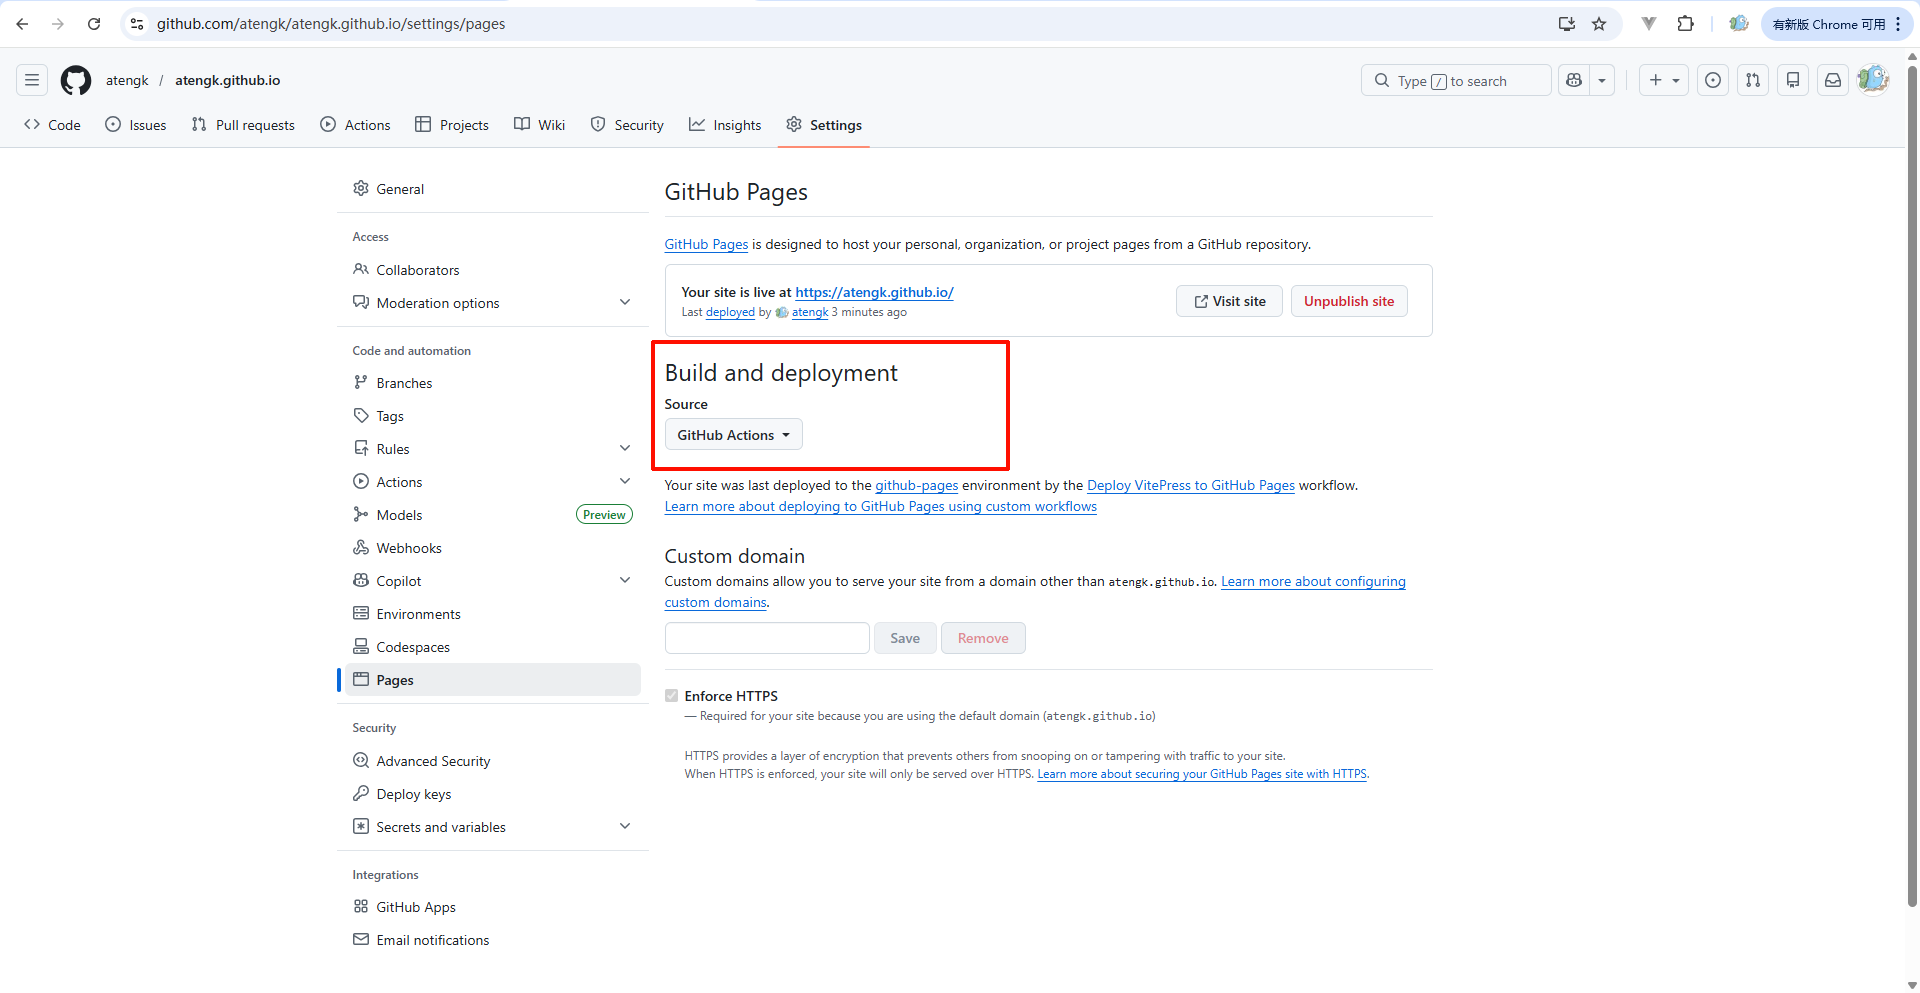Viewport: 1920px width, 993px height.
Task: Click the Unpublish site button
Action: pos(1348,301)
